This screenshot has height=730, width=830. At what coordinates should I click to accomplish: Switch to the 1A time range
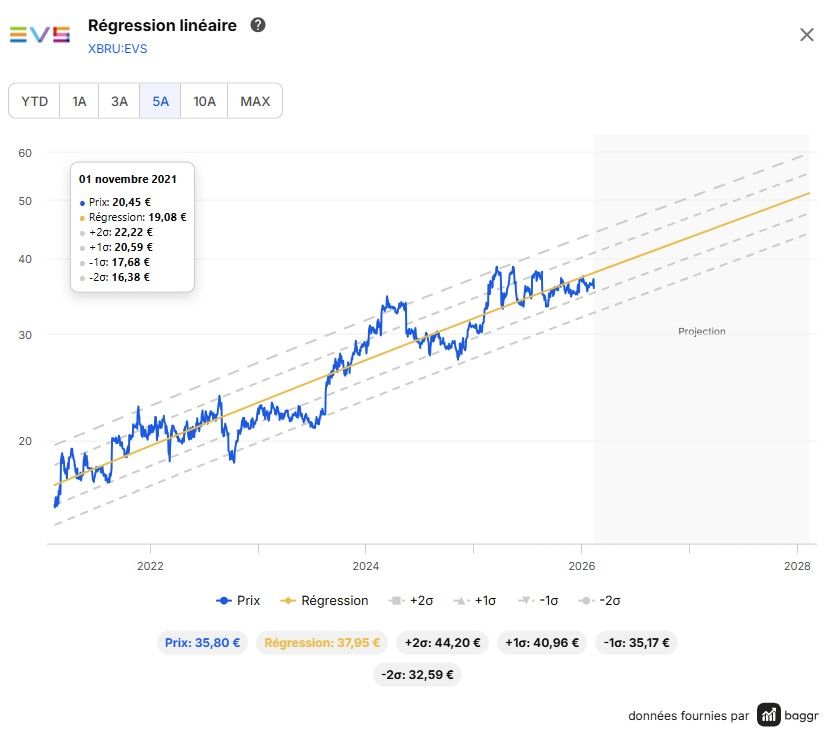(79, 101)
